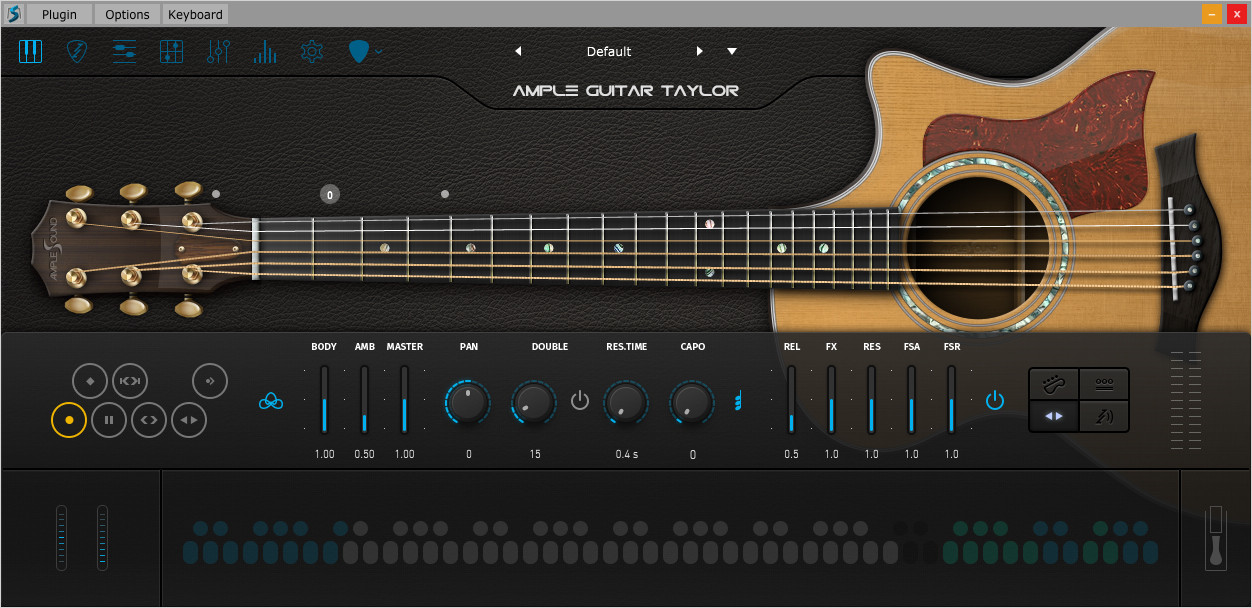Click the capo position marker showing 0
The image size is (1252, 608).
coord(330,195)
